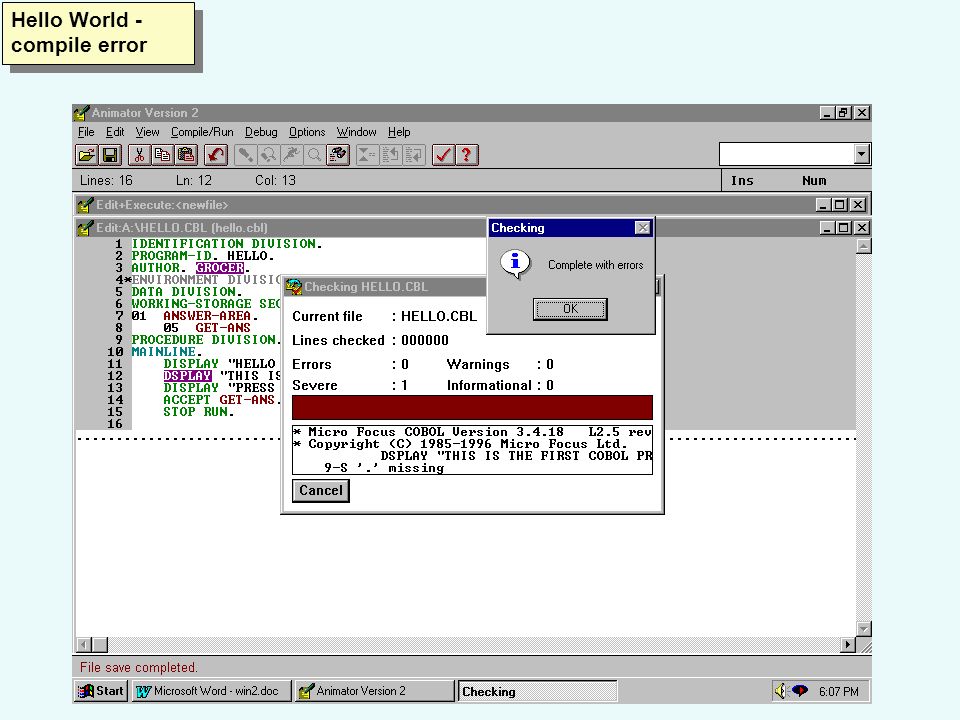
Task: Click the greyed hourglass-shaped toolbar icon
Action: pyautogui.click(x=367, y=155)
